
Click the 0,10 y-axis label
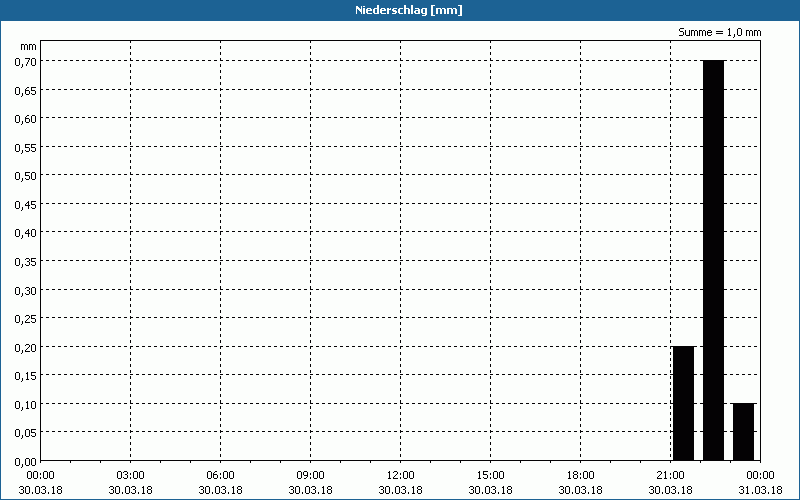25,405
